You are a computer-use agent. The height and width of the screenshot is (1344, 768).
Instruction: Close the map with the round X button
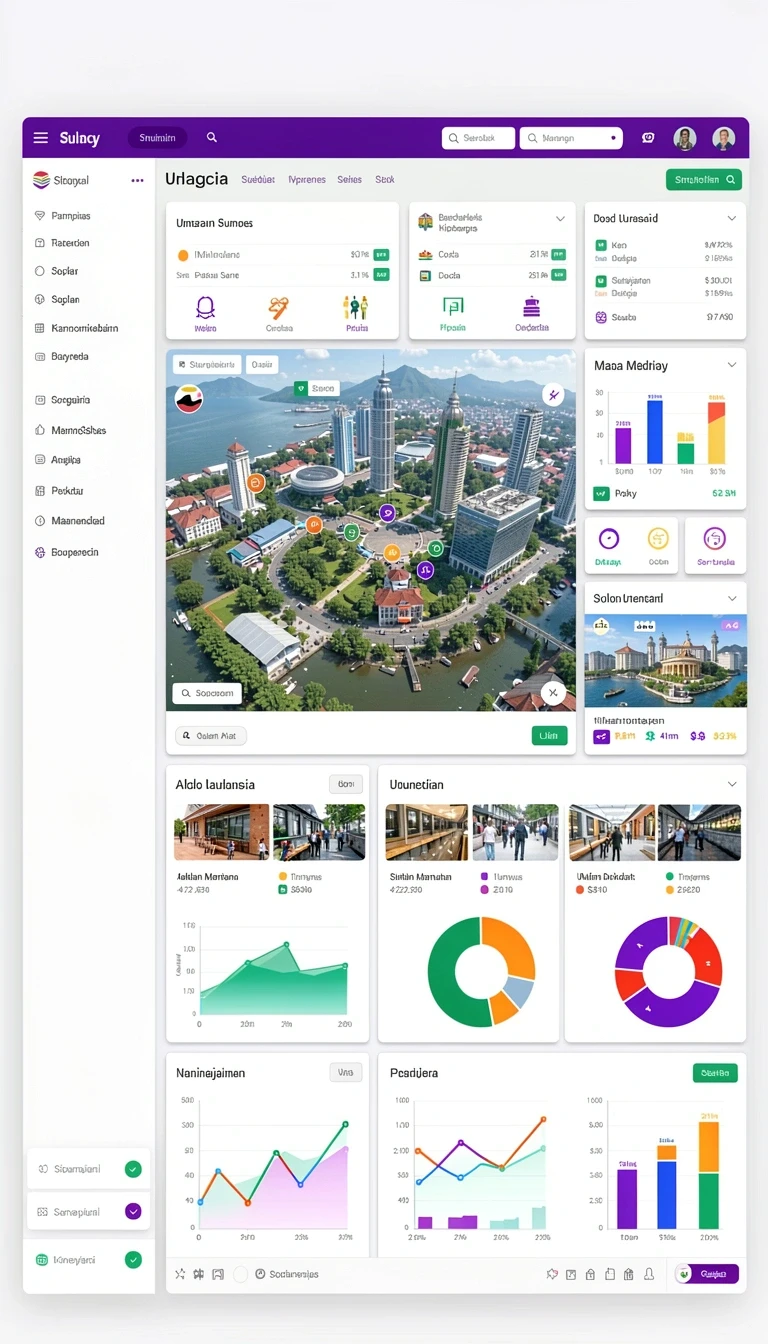point(553,692)
